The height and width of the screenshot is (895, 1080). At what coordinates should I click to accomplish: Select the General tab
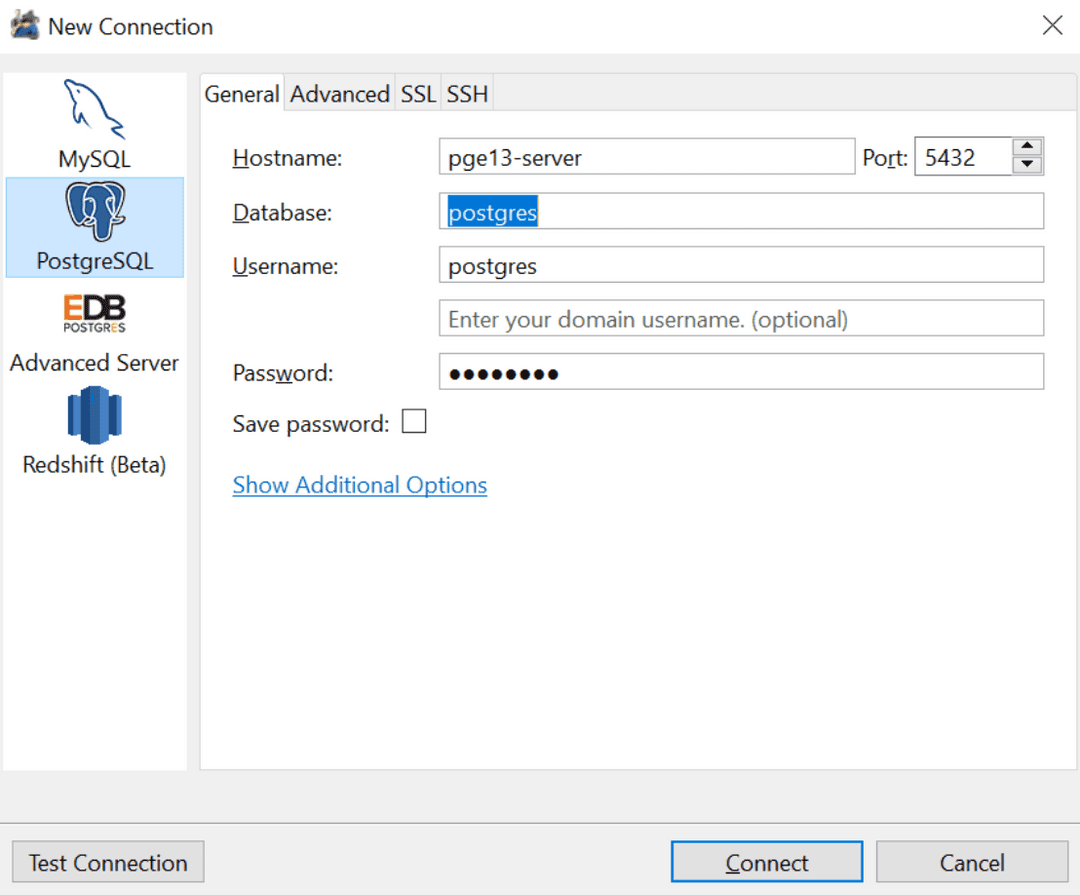click(241, 93)
